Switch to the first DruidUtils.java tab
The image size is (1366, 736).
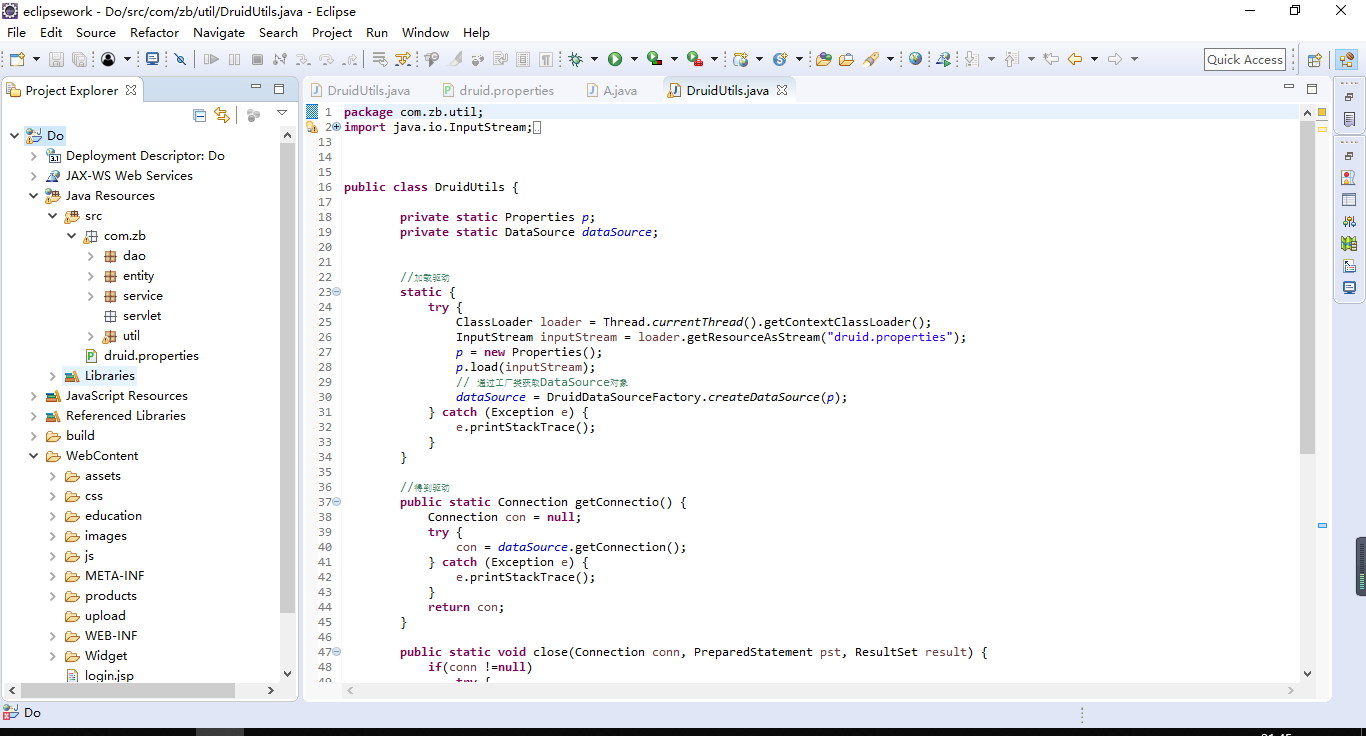click(359, 90)
